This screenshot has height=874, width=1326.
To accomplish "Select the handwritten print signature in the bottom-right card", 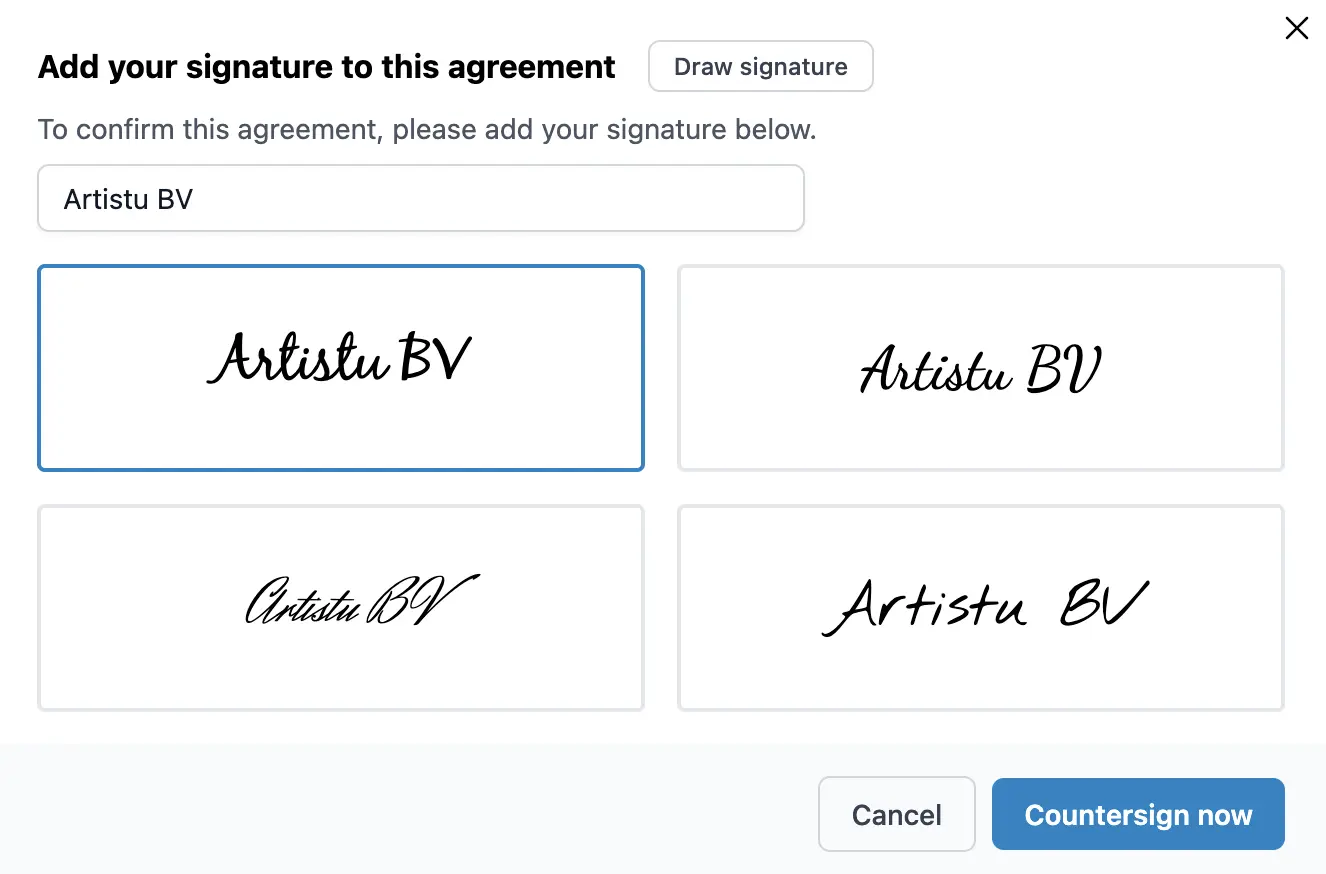I will tap(980, 608).
